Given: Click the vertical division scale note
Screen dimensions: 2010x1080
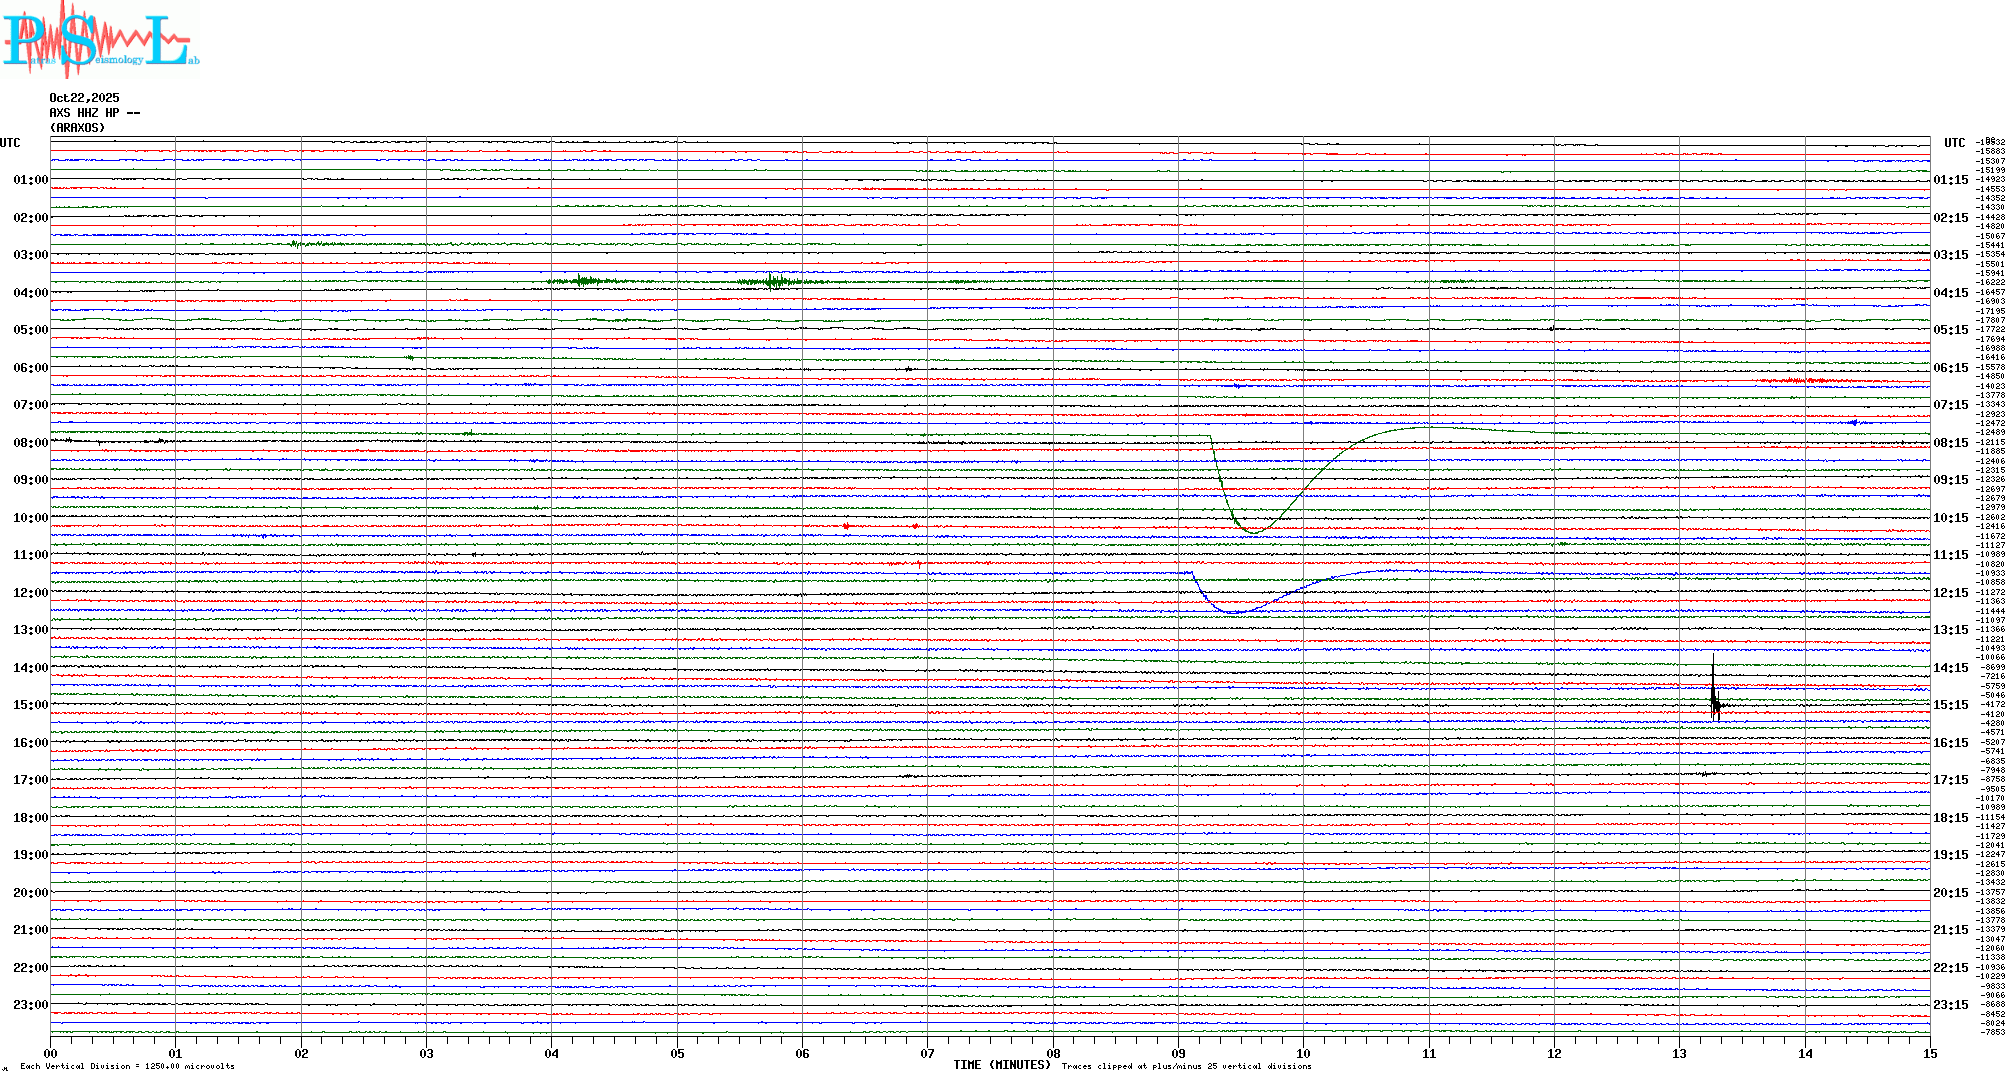Looking at the screenshot, I should (127, 1066).
